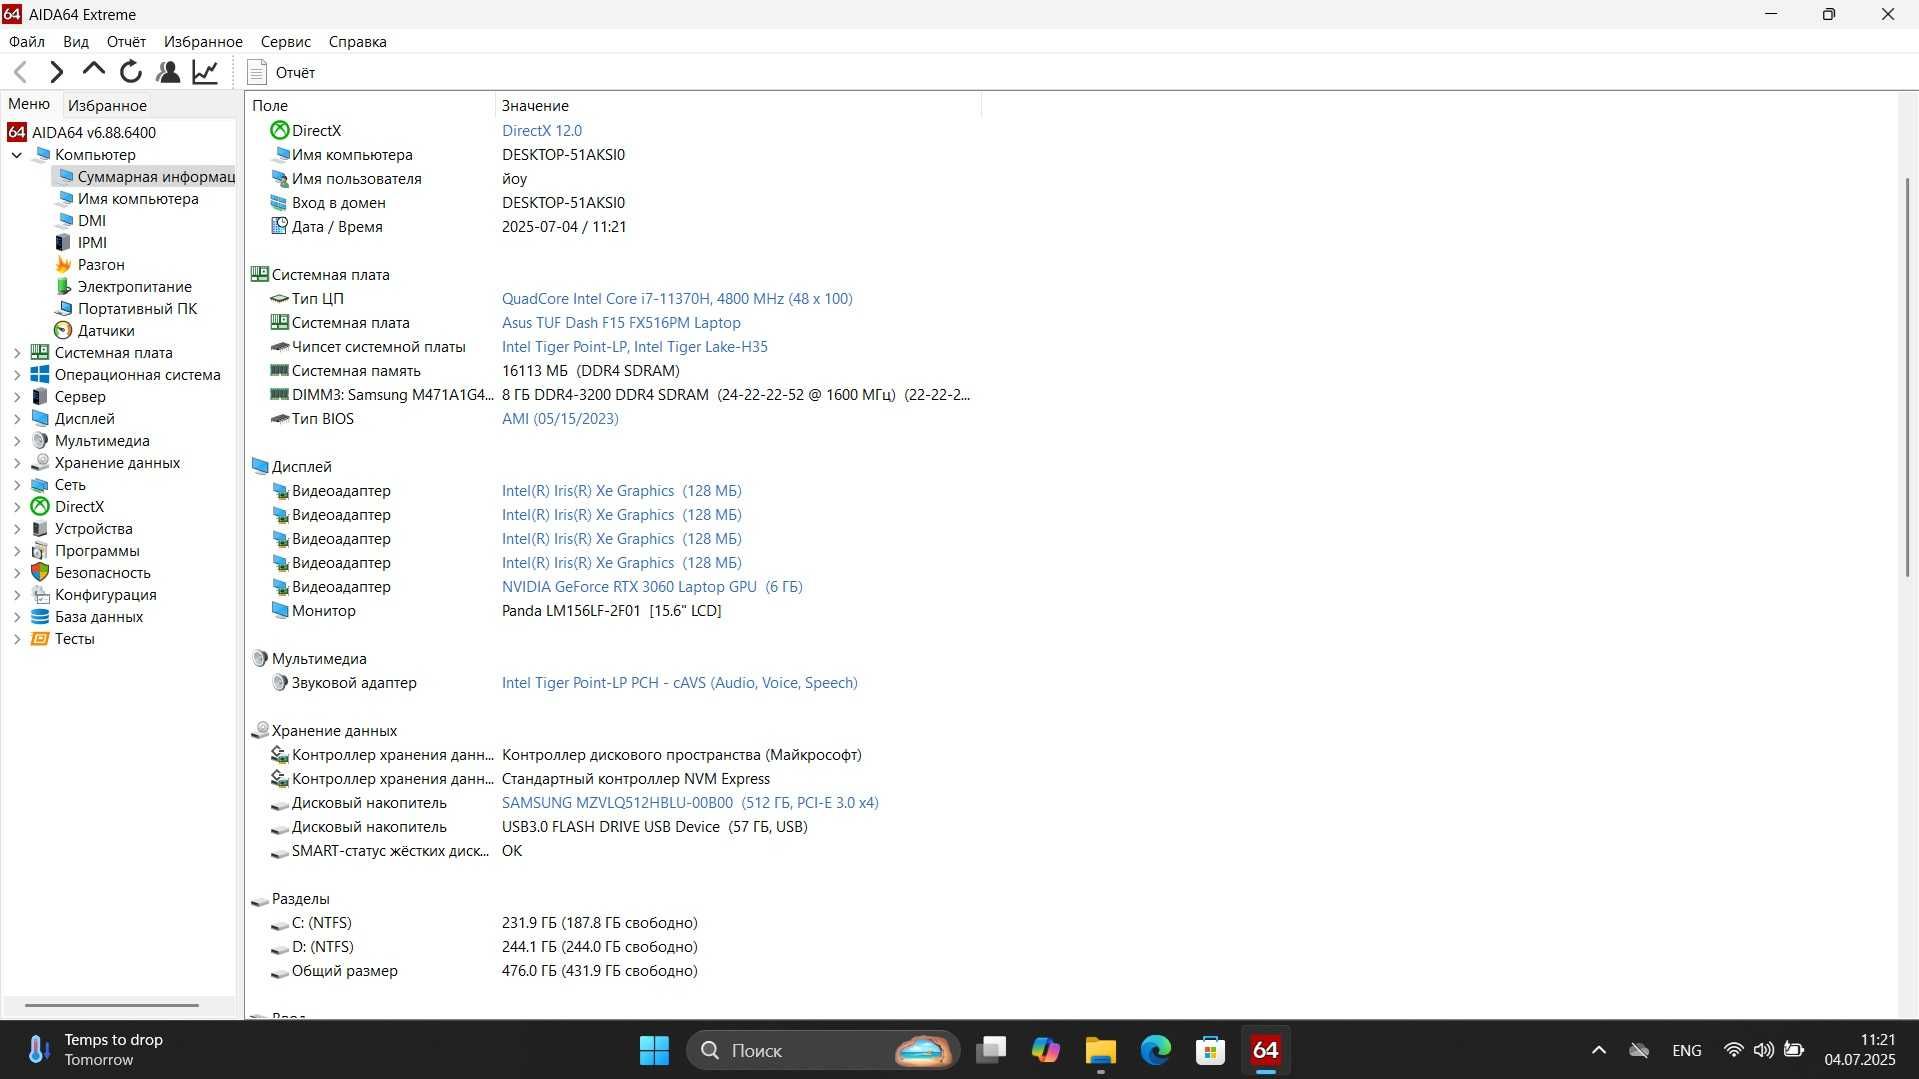Screen dimensions: 1919x1079
Task: Open the NVIDIA GeForce RTX 3060 Laptop GPU link
Action: (x=652, y=587)
